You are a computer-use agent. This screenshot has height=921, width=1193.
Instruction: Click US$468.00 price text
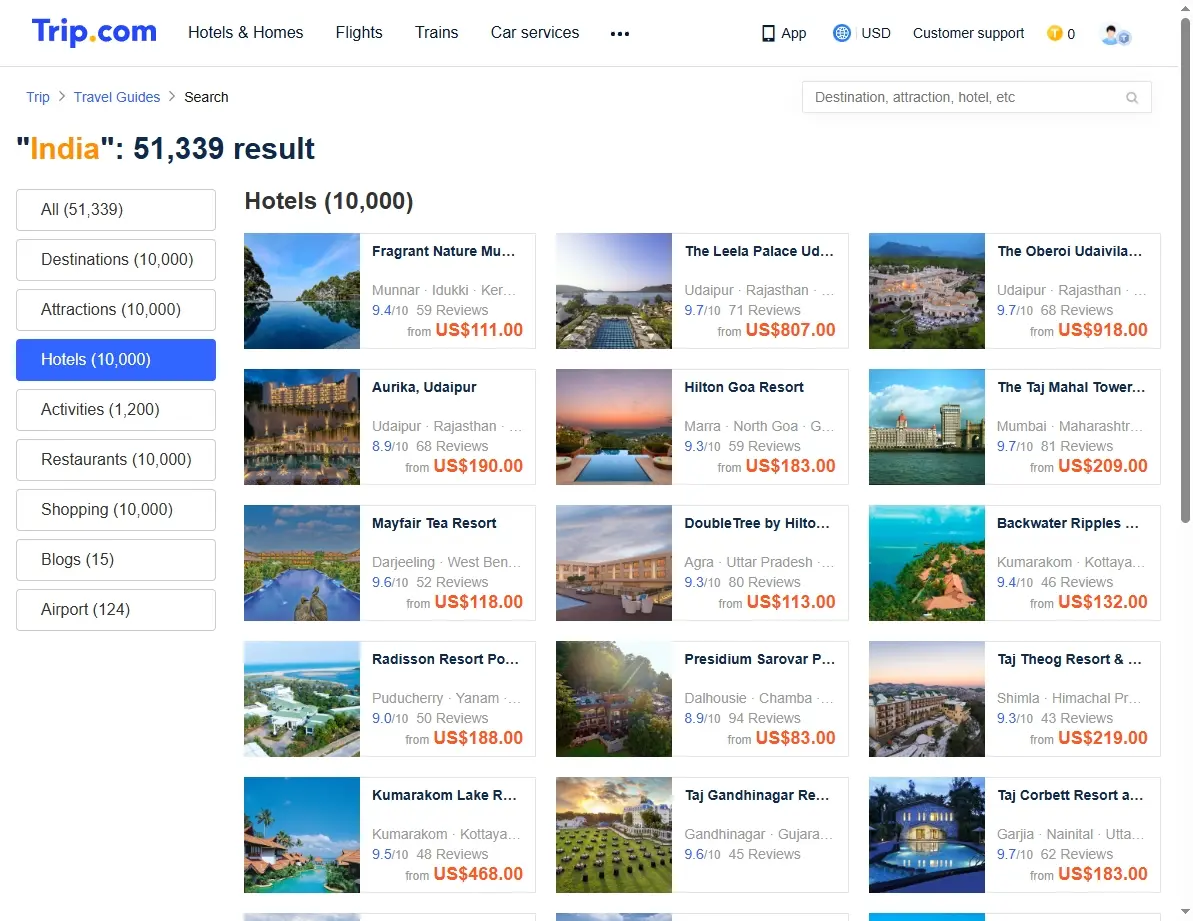click(478, 875)
